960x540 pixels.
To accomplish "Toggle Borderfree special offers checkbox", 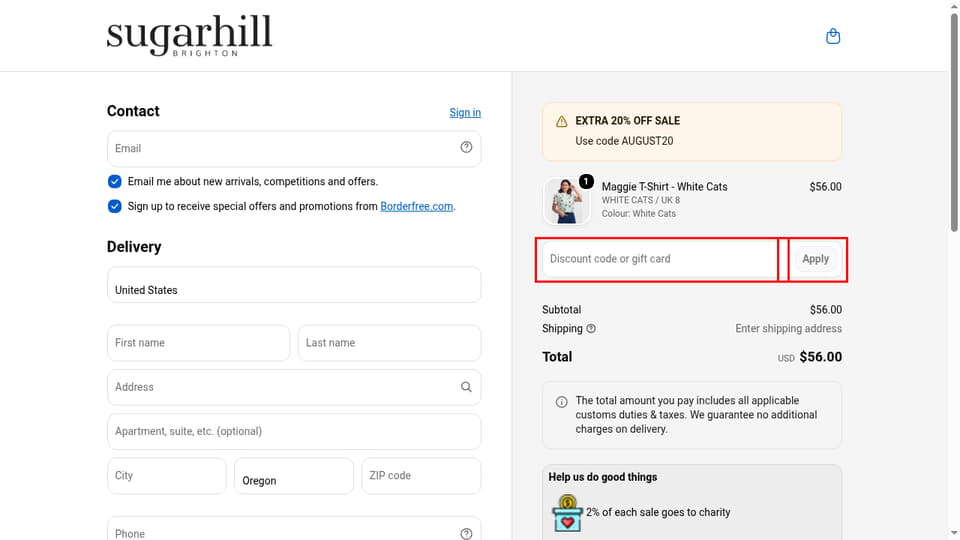I will point(114,206).
